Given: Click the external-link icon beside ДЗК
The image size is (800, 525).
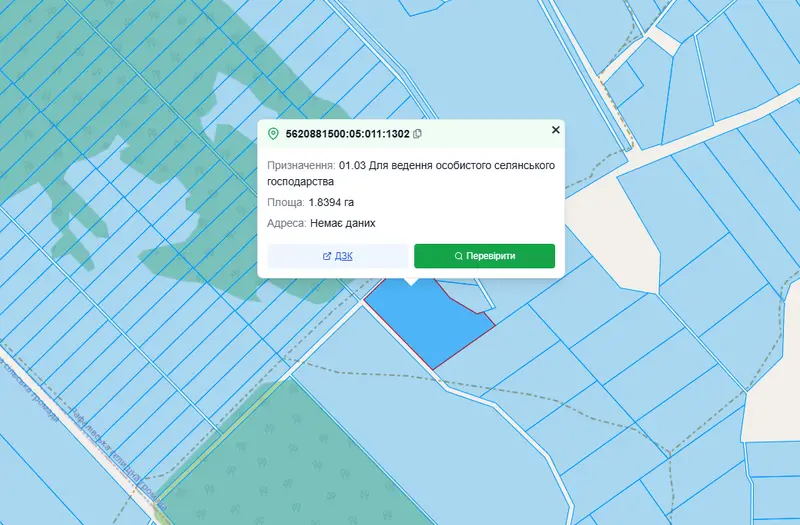Looking at the screenshot, I should [327, 256].
